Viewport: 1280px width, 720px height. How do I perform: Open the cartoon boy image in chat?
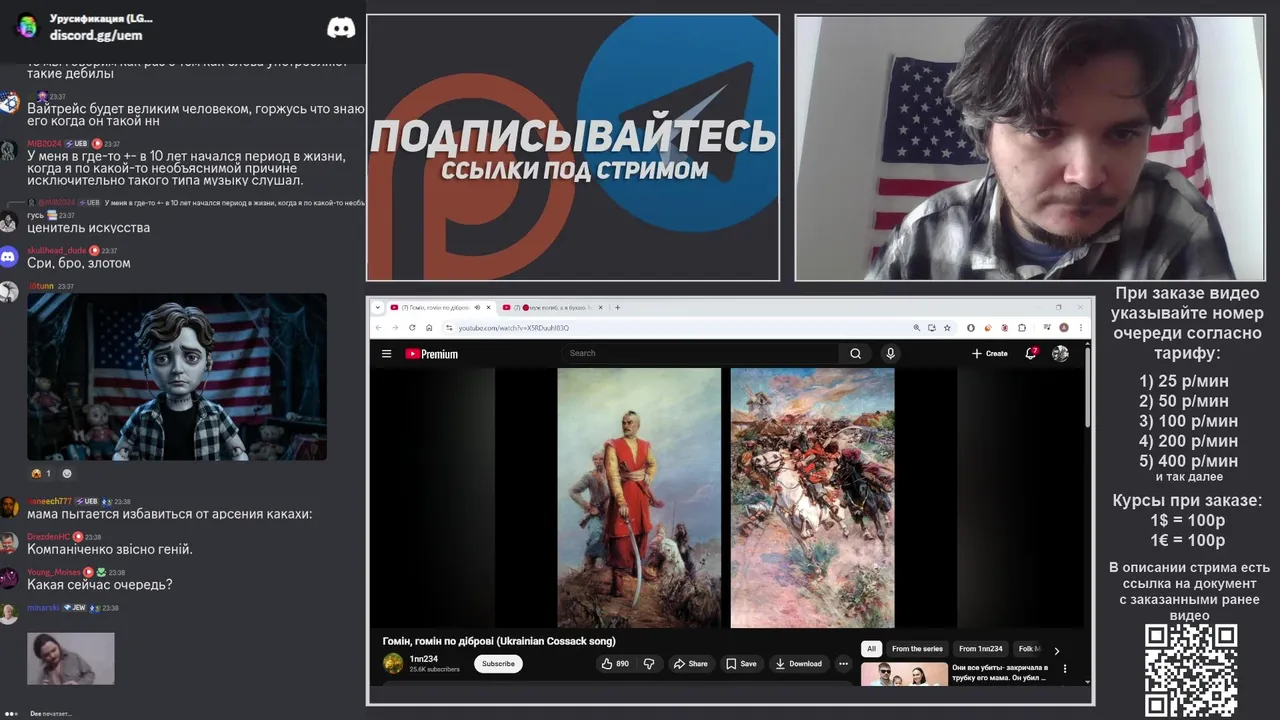[x=177, y=377]
